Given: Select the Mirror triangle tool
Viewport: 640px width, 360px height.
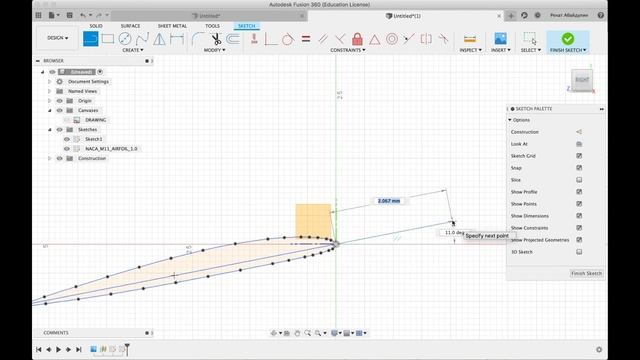Looking at the screenshot, I should tap(159, 39).
